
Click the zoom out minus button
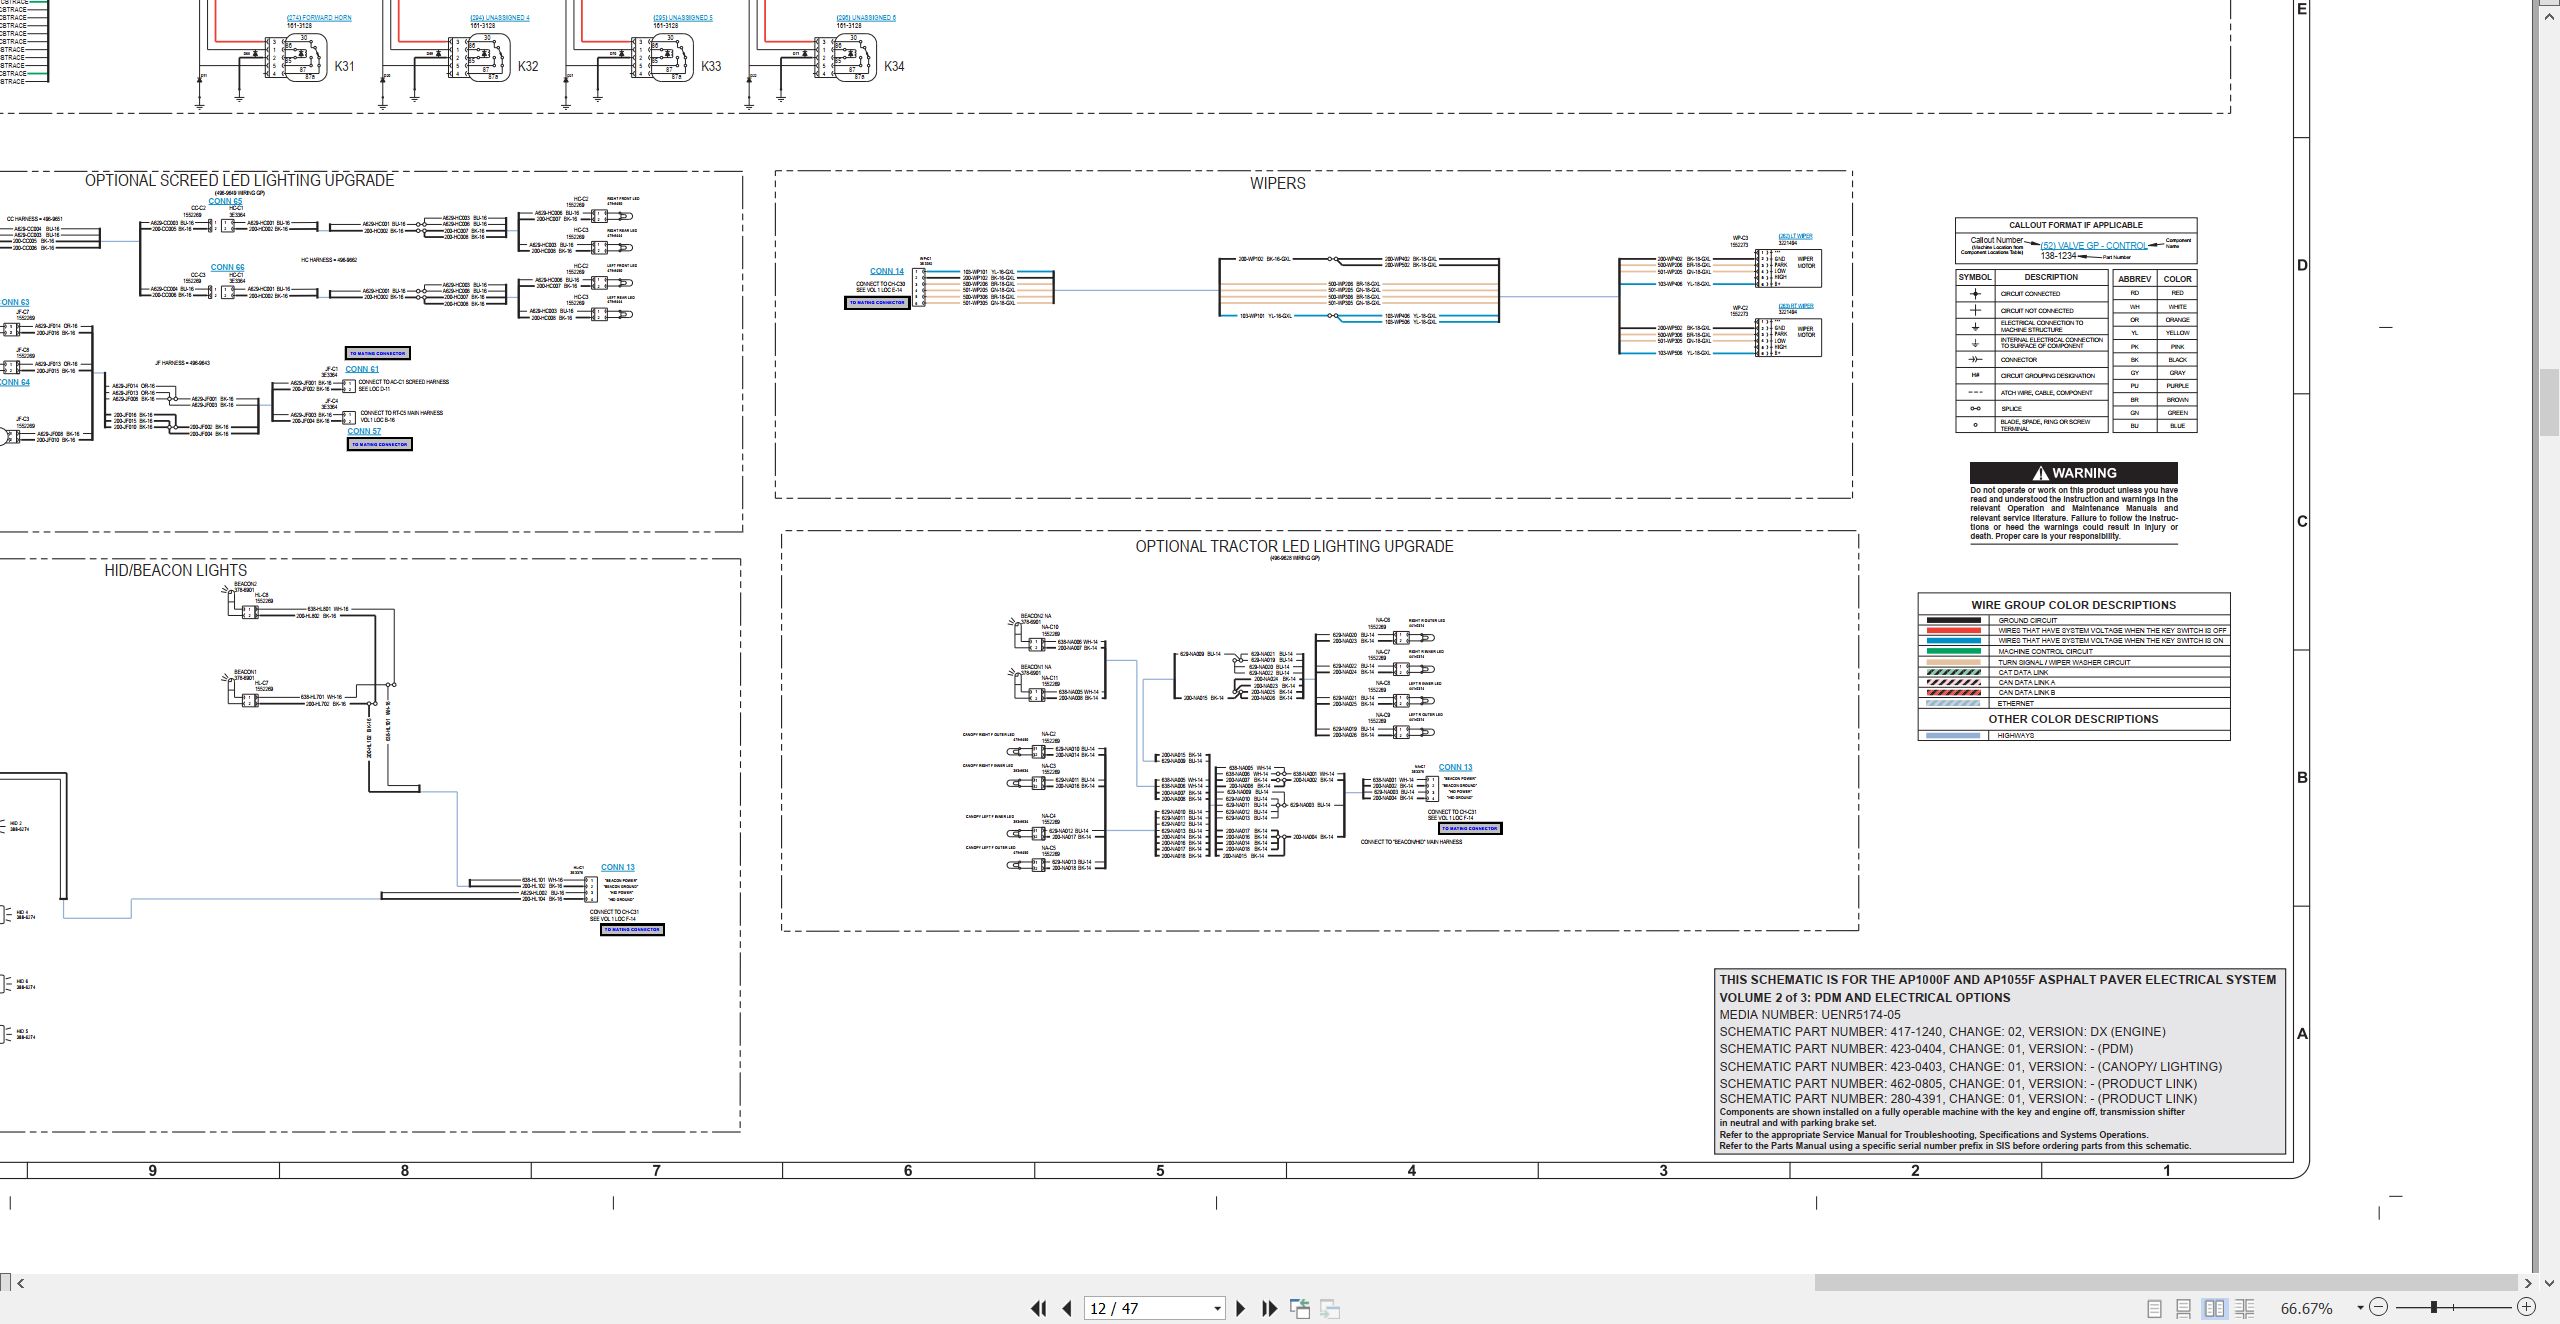tap(2379, 1307)
